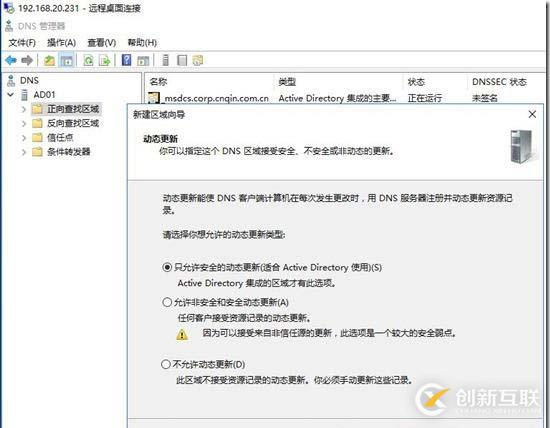Click the wizard server image in dialog header

[x=522, y=147]
